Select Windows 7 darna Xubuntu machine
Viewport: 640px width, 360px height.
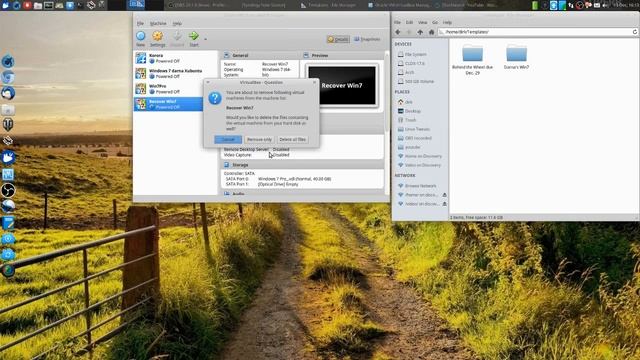(x=176, y=73)
